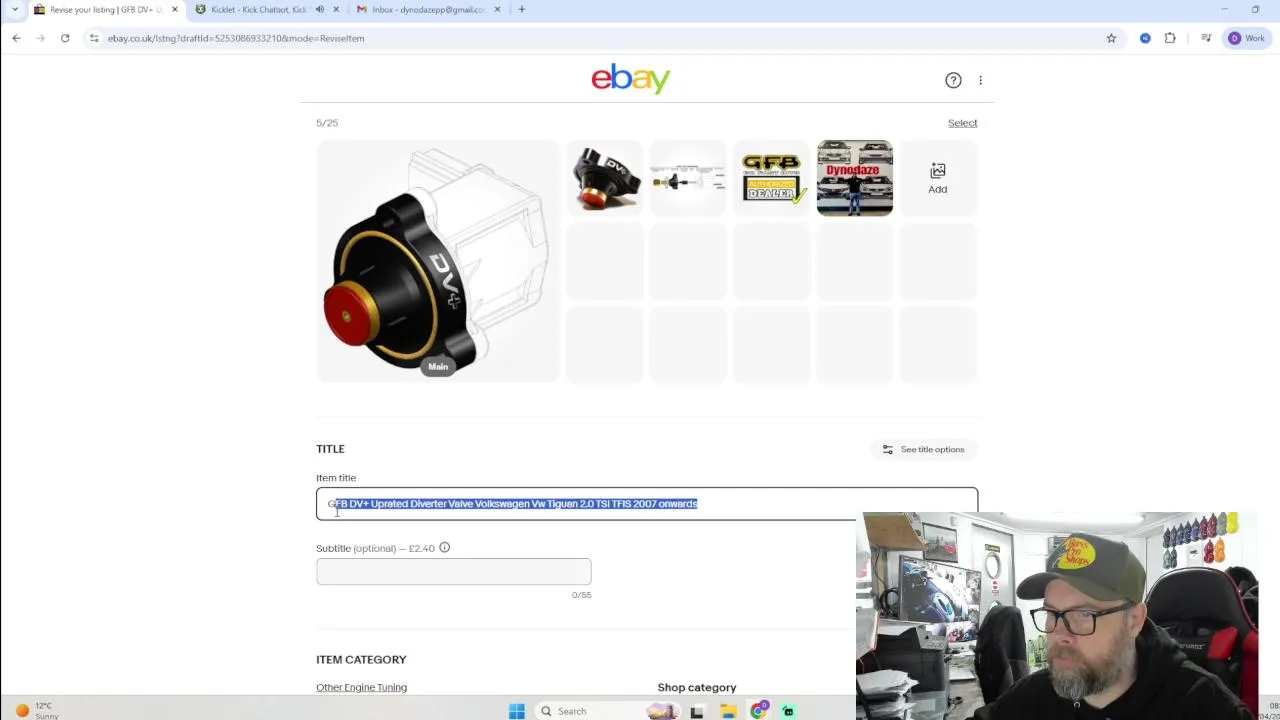Click the See title options sliders icon
The image size is (1280, 720).
tap(888, 450)
